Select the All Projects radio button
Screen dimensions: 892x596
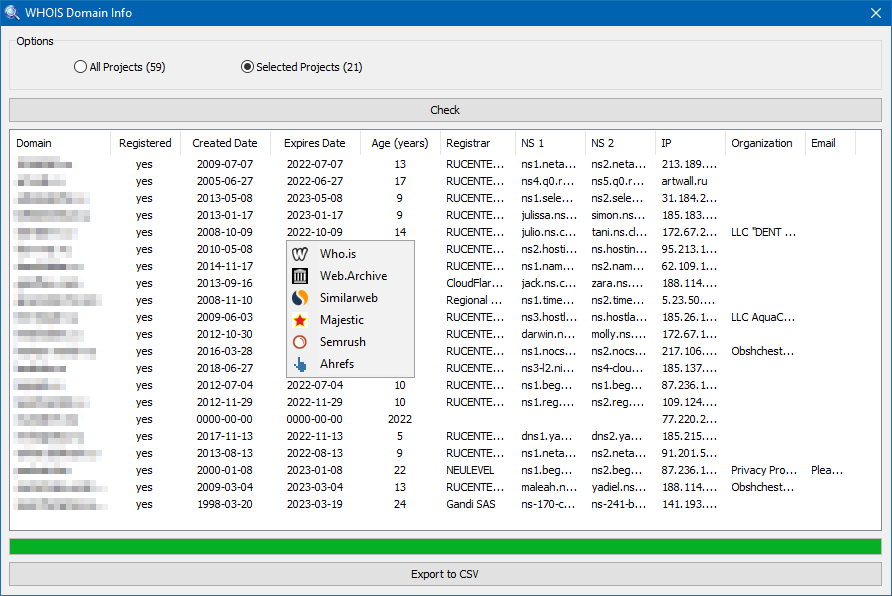[80, 66]
